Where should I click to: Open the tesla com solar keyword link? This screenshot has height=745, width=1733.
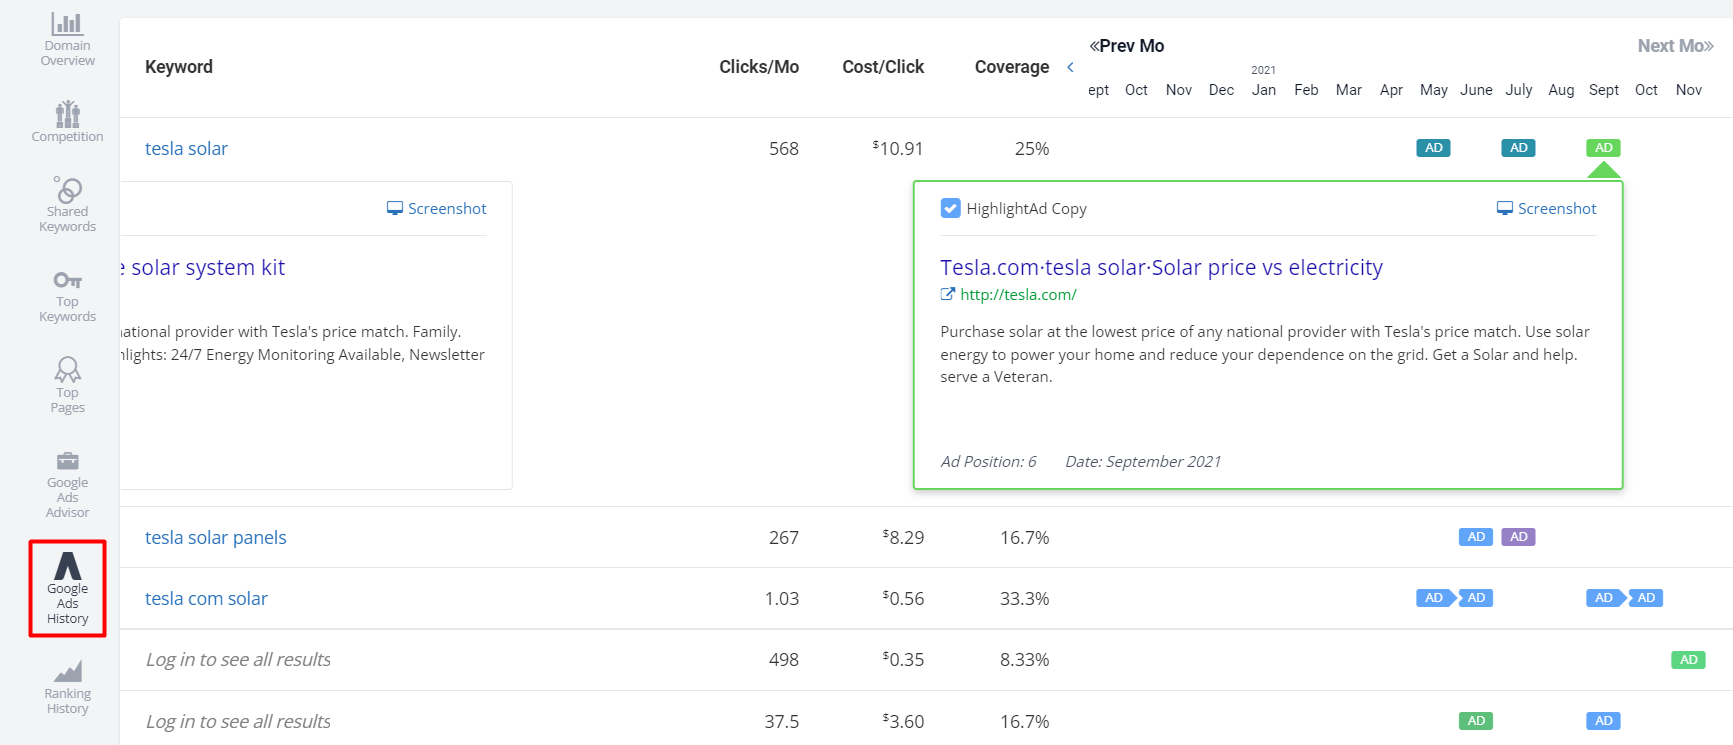tap(206, 598)
